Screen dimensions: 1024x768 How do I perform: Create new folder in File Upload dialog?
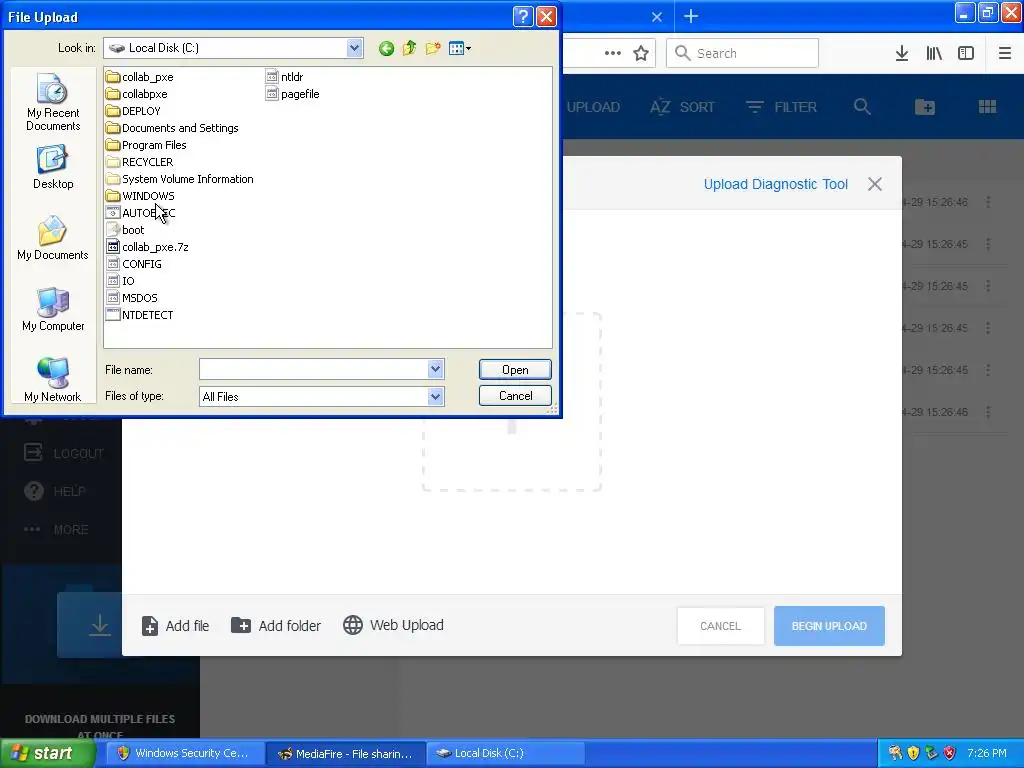click(x=432, y=48)
